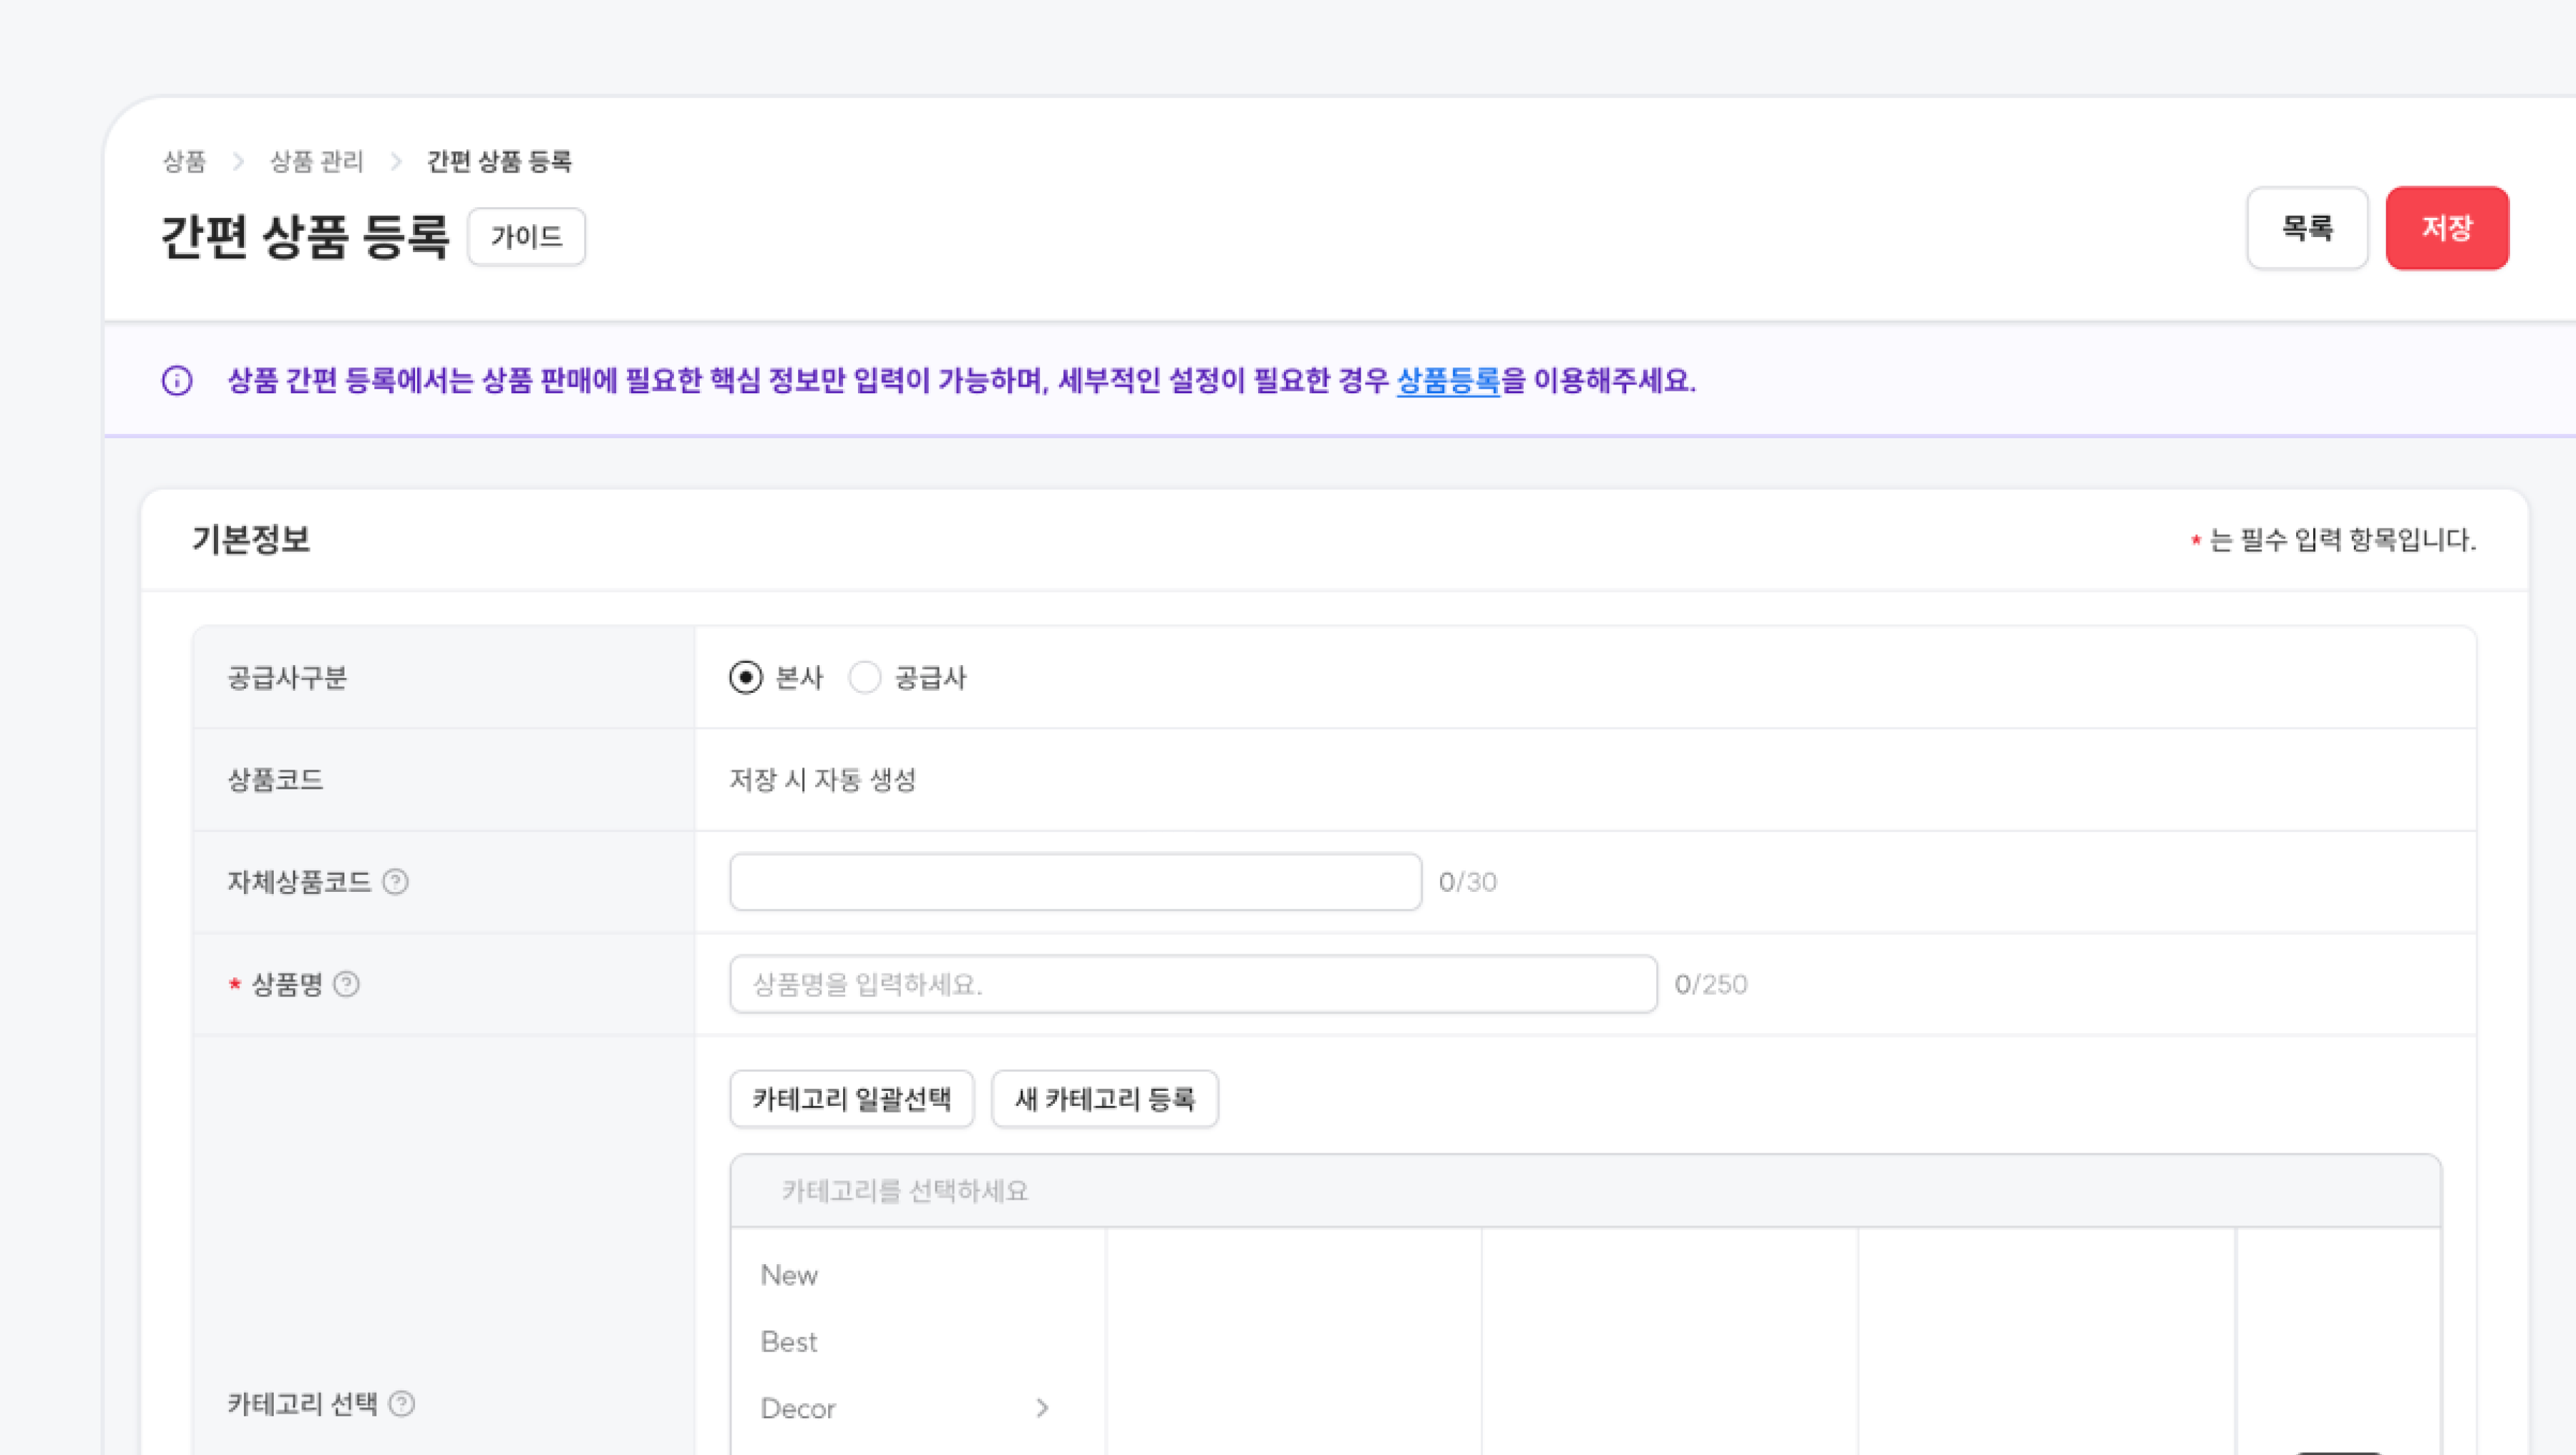Click the 공급사구분 label

tap(287, 678)
